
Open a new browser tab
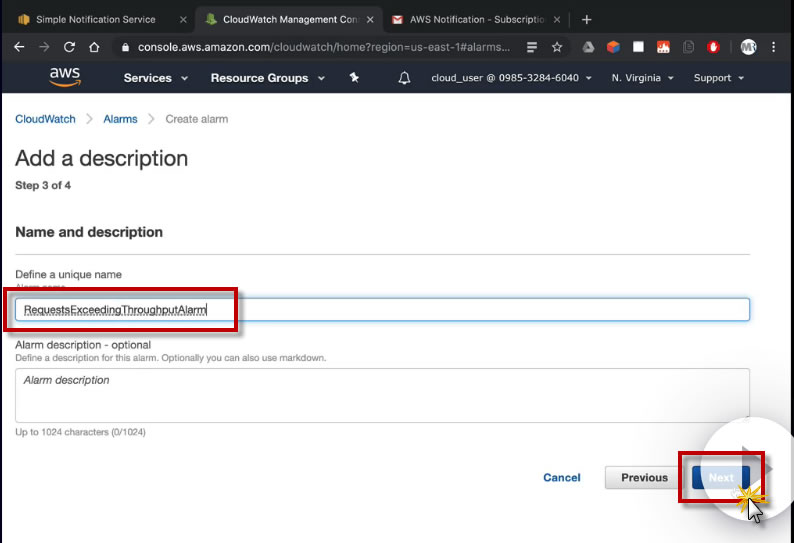coord(587,19)
